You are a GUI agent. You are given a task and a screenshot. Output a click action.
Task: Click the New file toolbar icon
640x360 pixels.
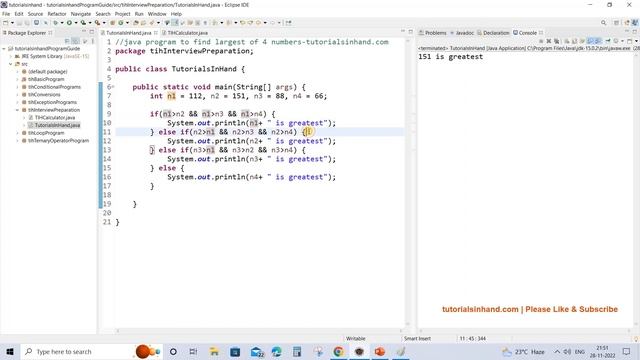click(5, 23)
